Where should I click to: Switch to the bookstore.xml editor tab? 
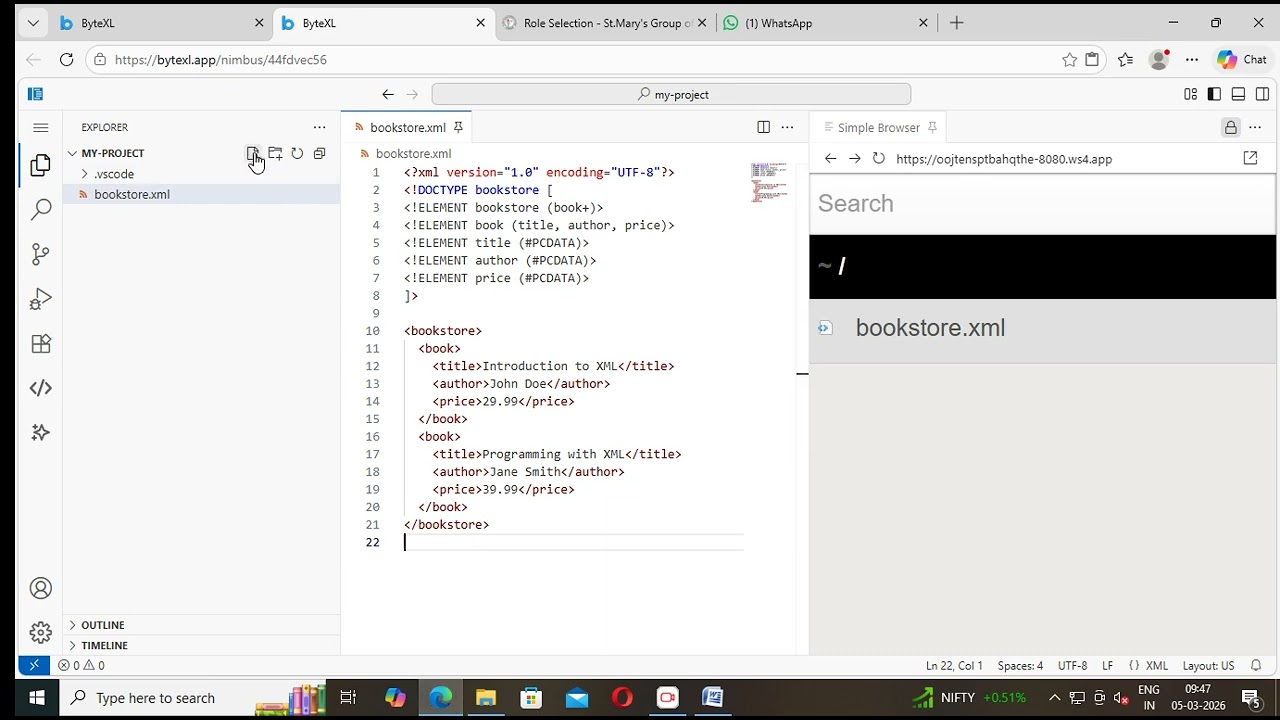click(407, 127)
